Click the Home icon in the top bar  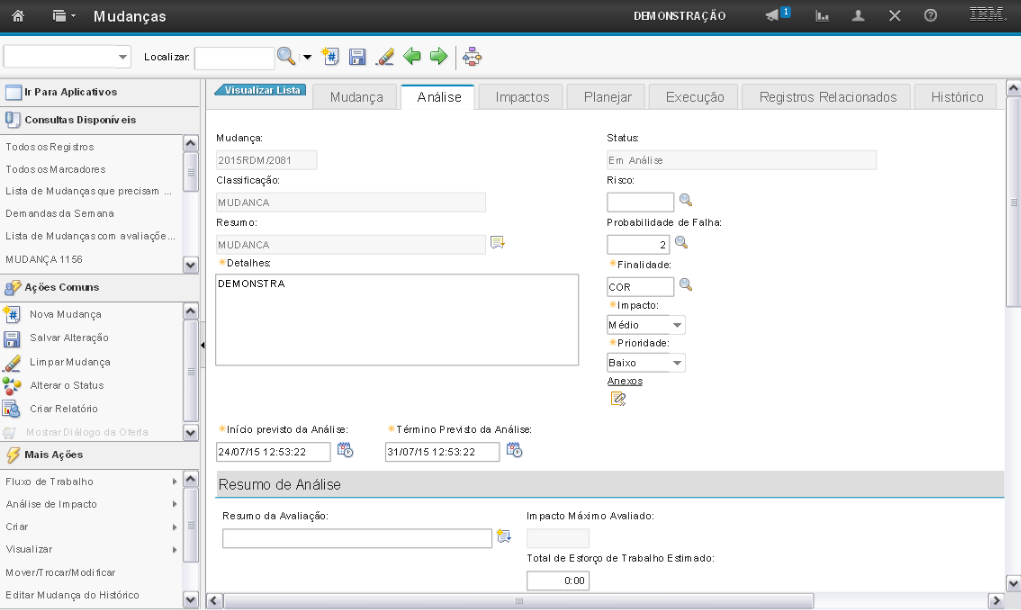pyautogui.click(x=18, y=16)
